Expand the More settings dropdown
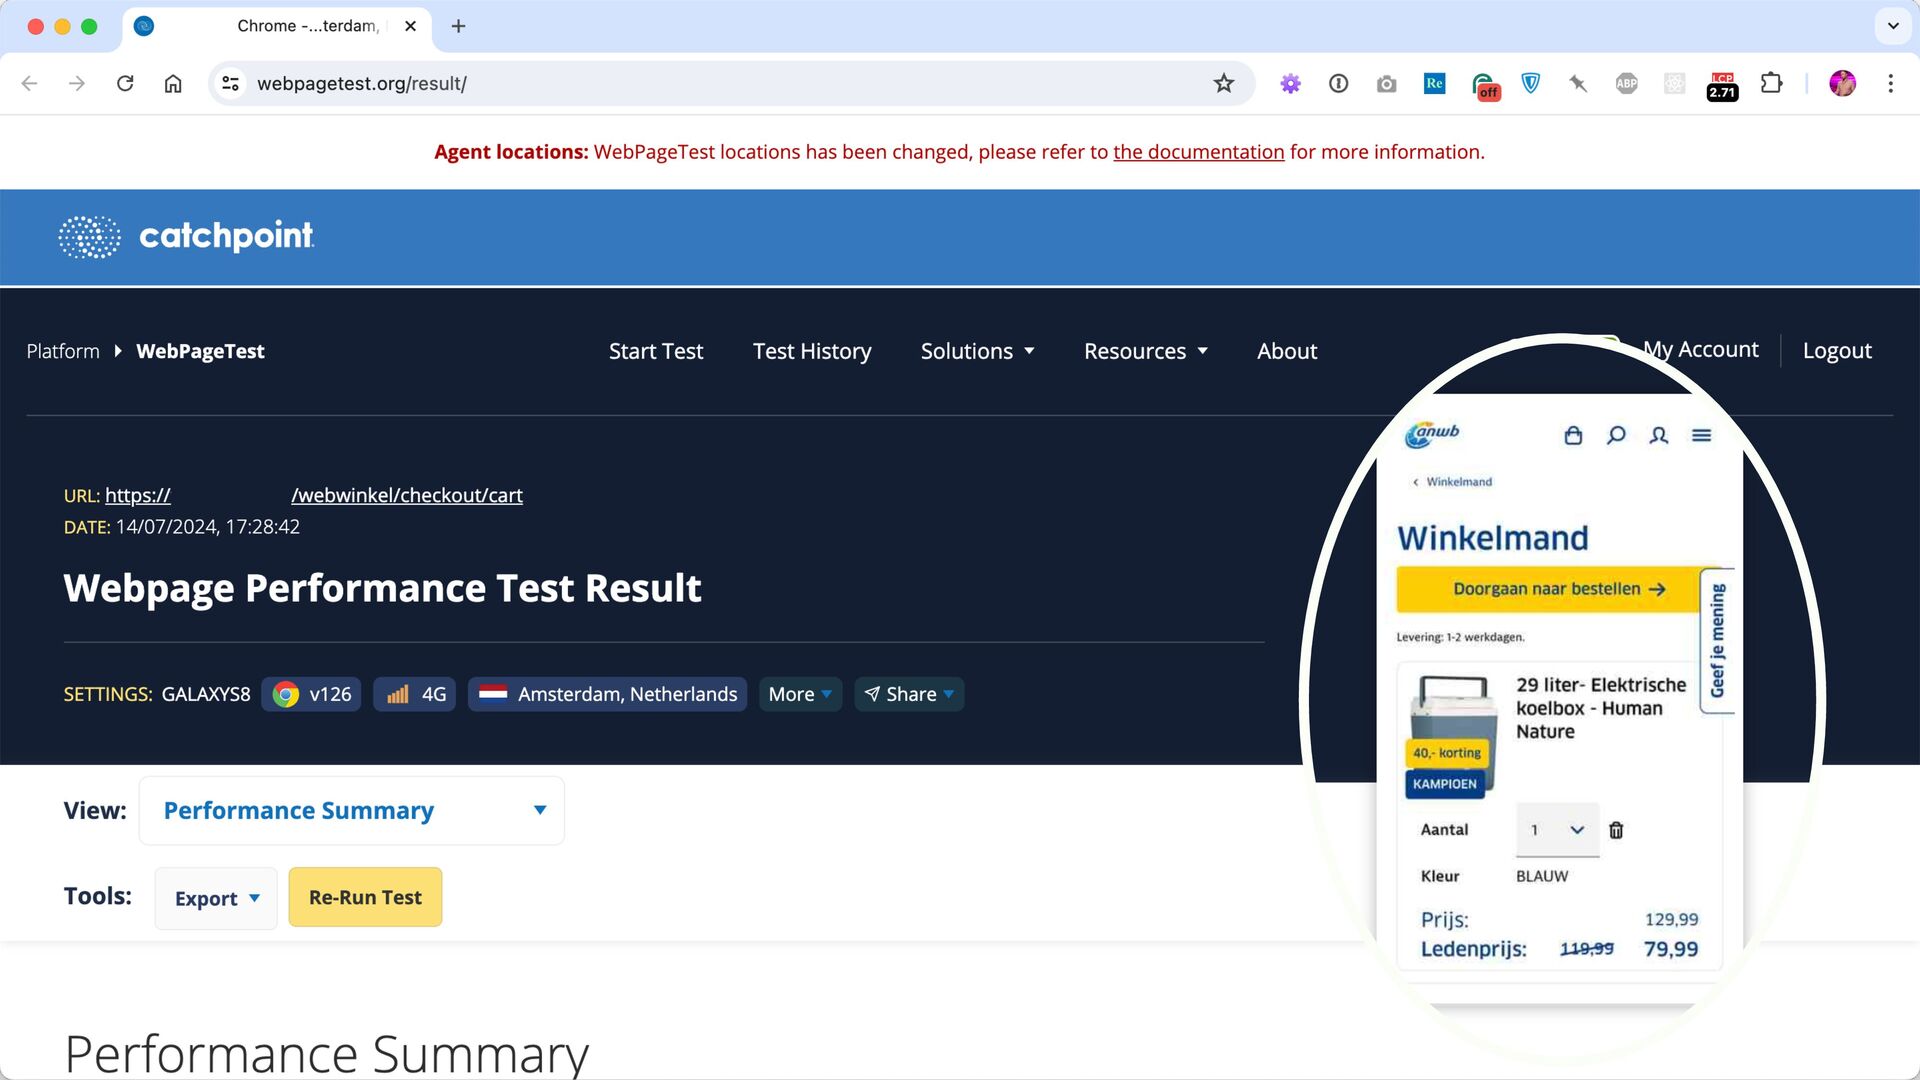 coord(800,694)
